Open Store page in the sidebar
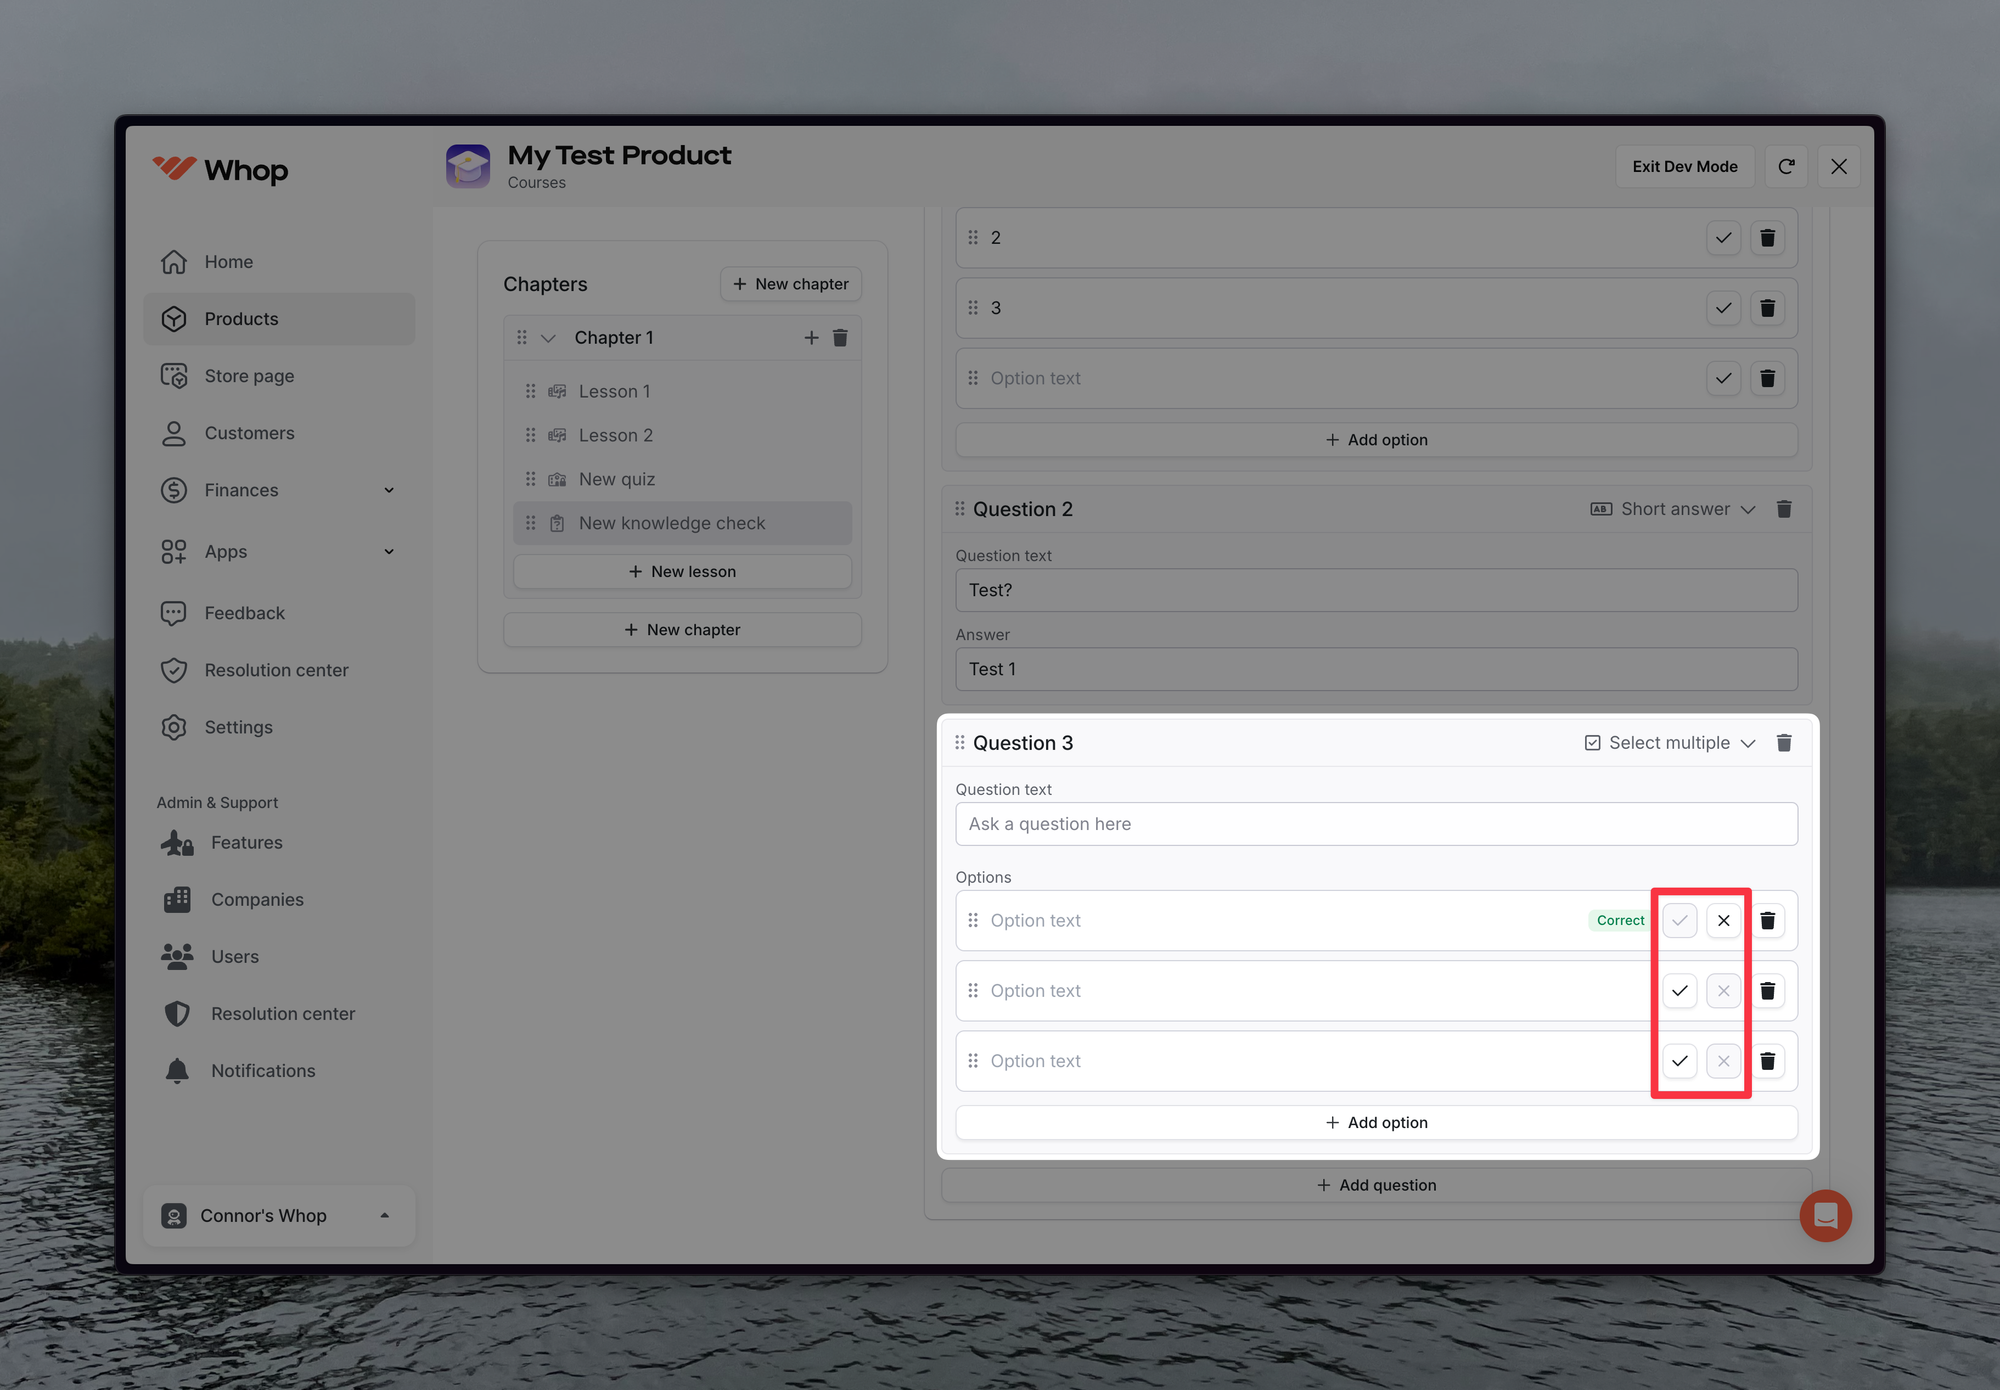The width and height of the screenshot is (2000, 1390). pos(249,376)
